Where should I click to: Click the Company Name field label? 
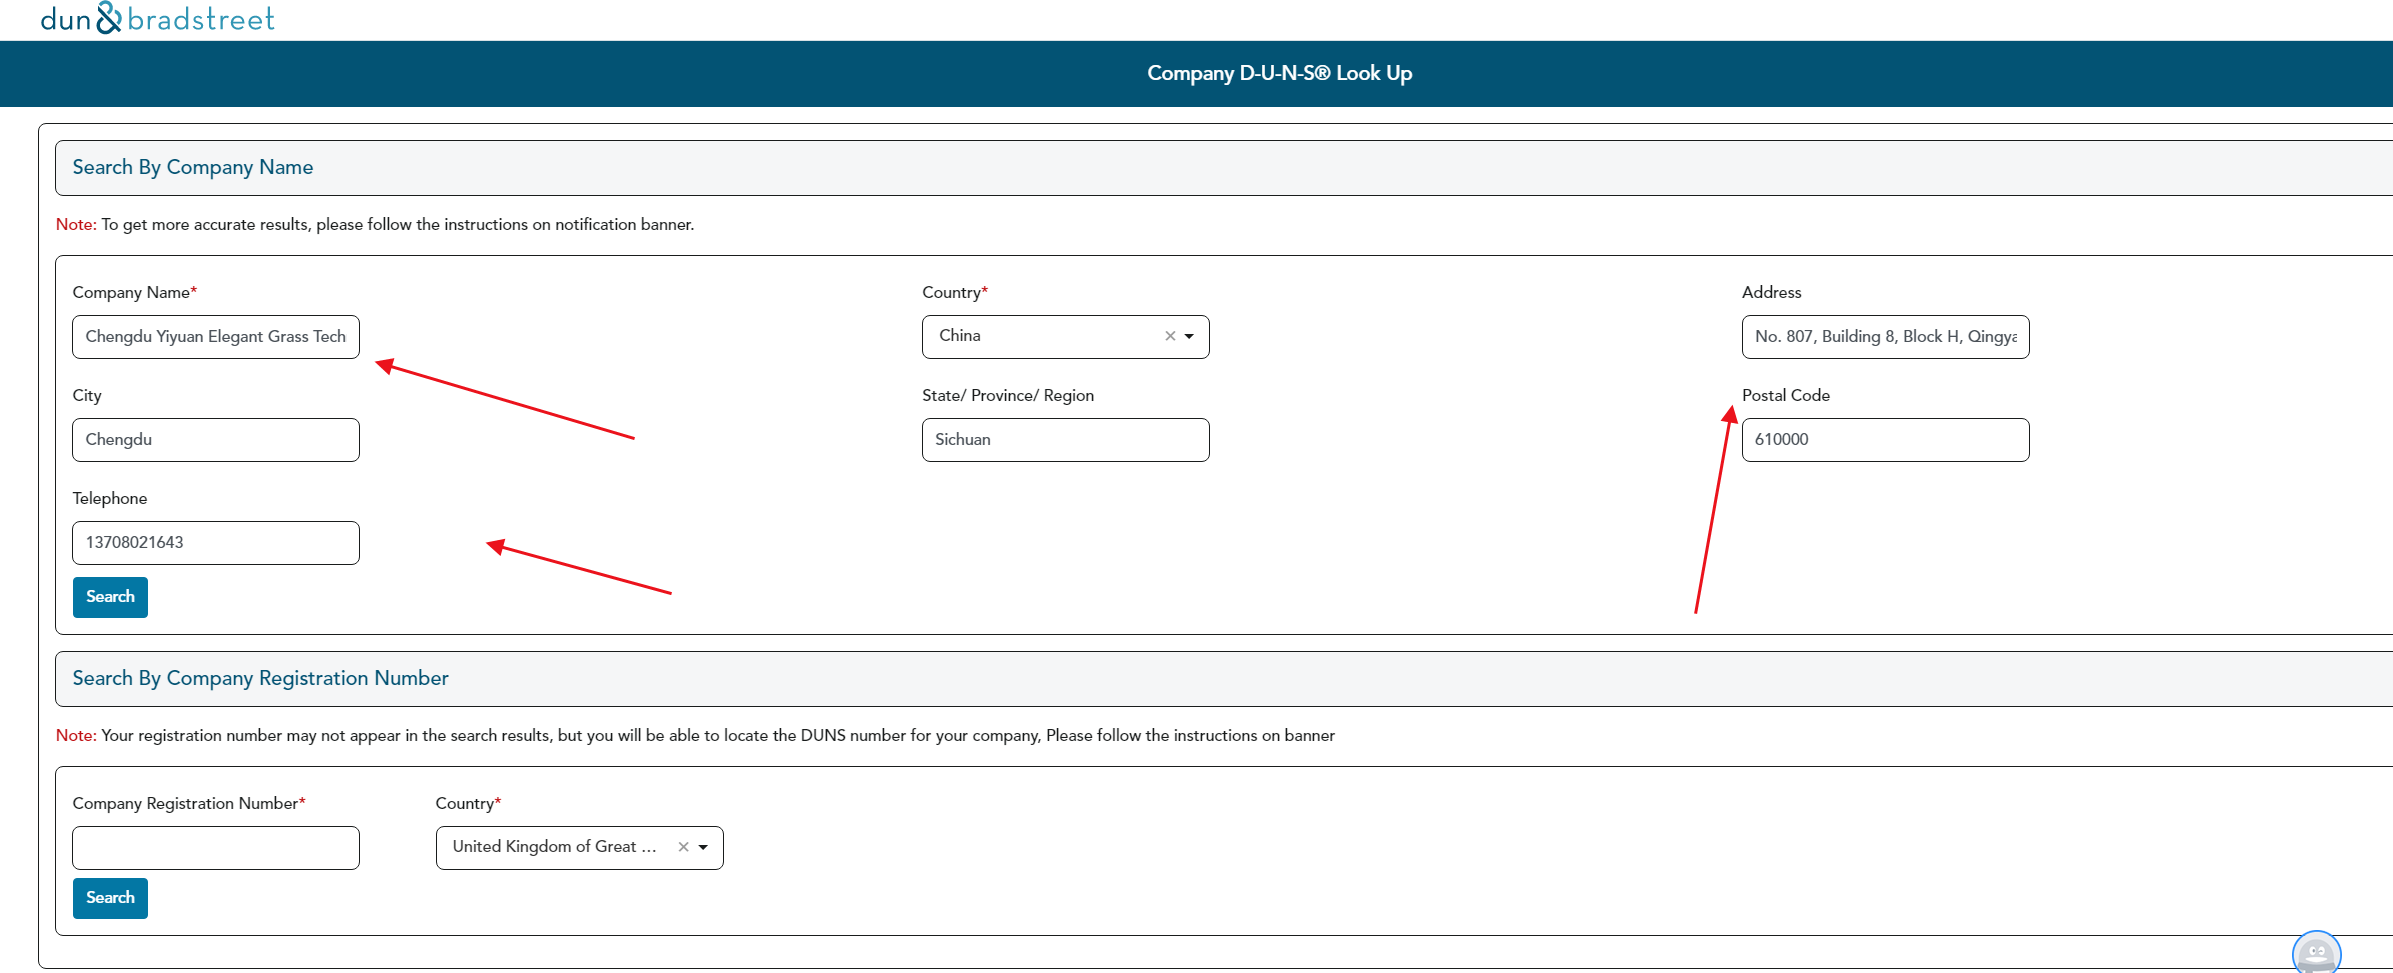click(x=135, y=292)
